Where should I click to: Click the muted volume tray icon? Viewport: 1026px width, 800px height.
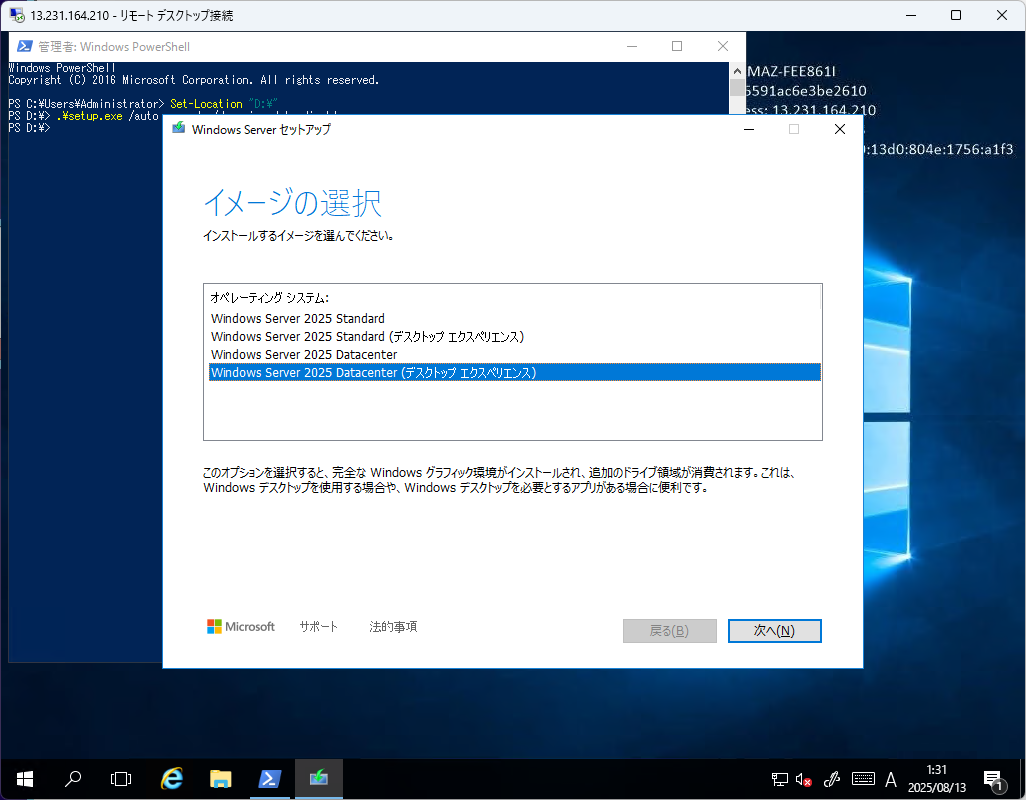804,779
